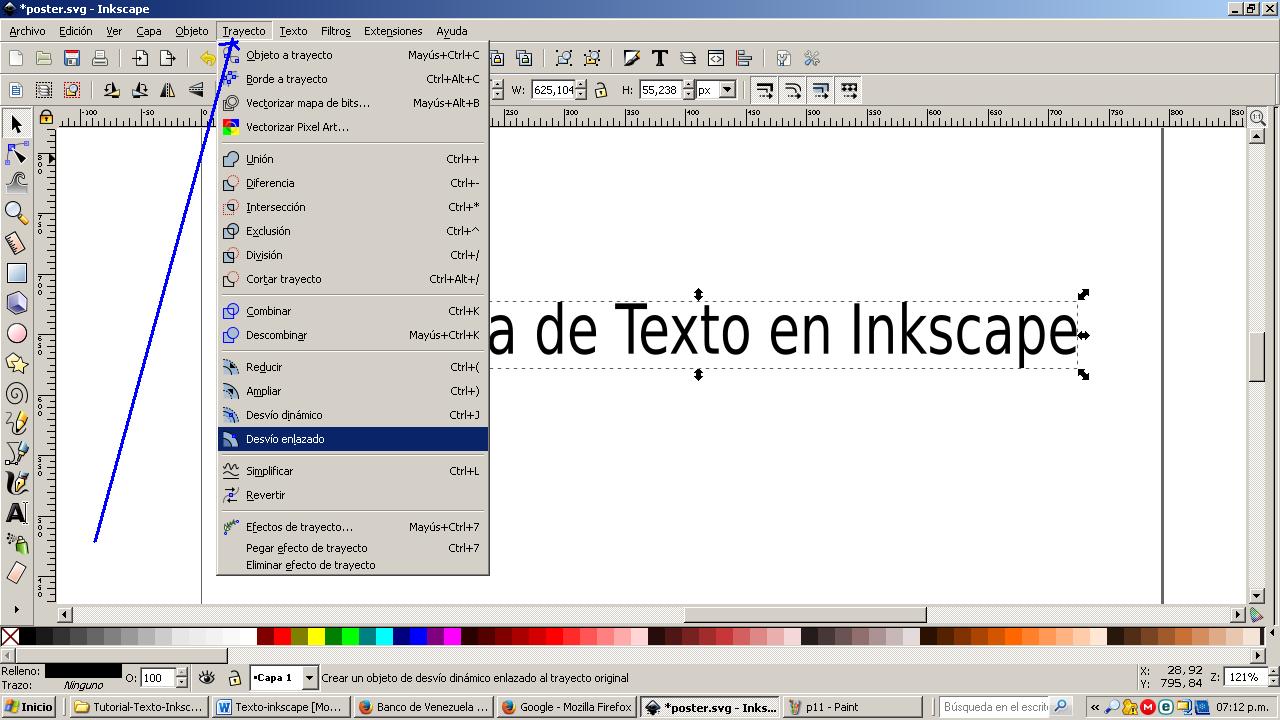Toggle current layer visibility eye
Viewport: 1280px width, 720px height.
point(207,678)
